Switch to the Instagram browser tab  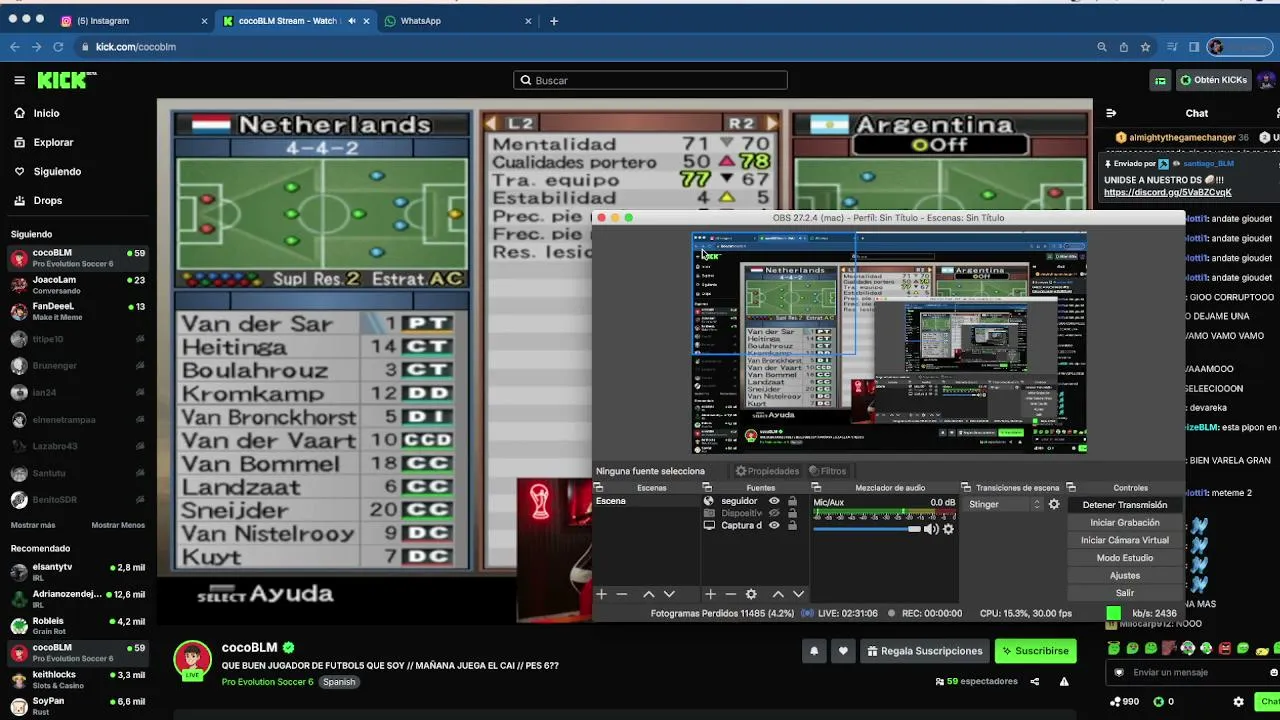pyautogui.click(x=135, y=20)
